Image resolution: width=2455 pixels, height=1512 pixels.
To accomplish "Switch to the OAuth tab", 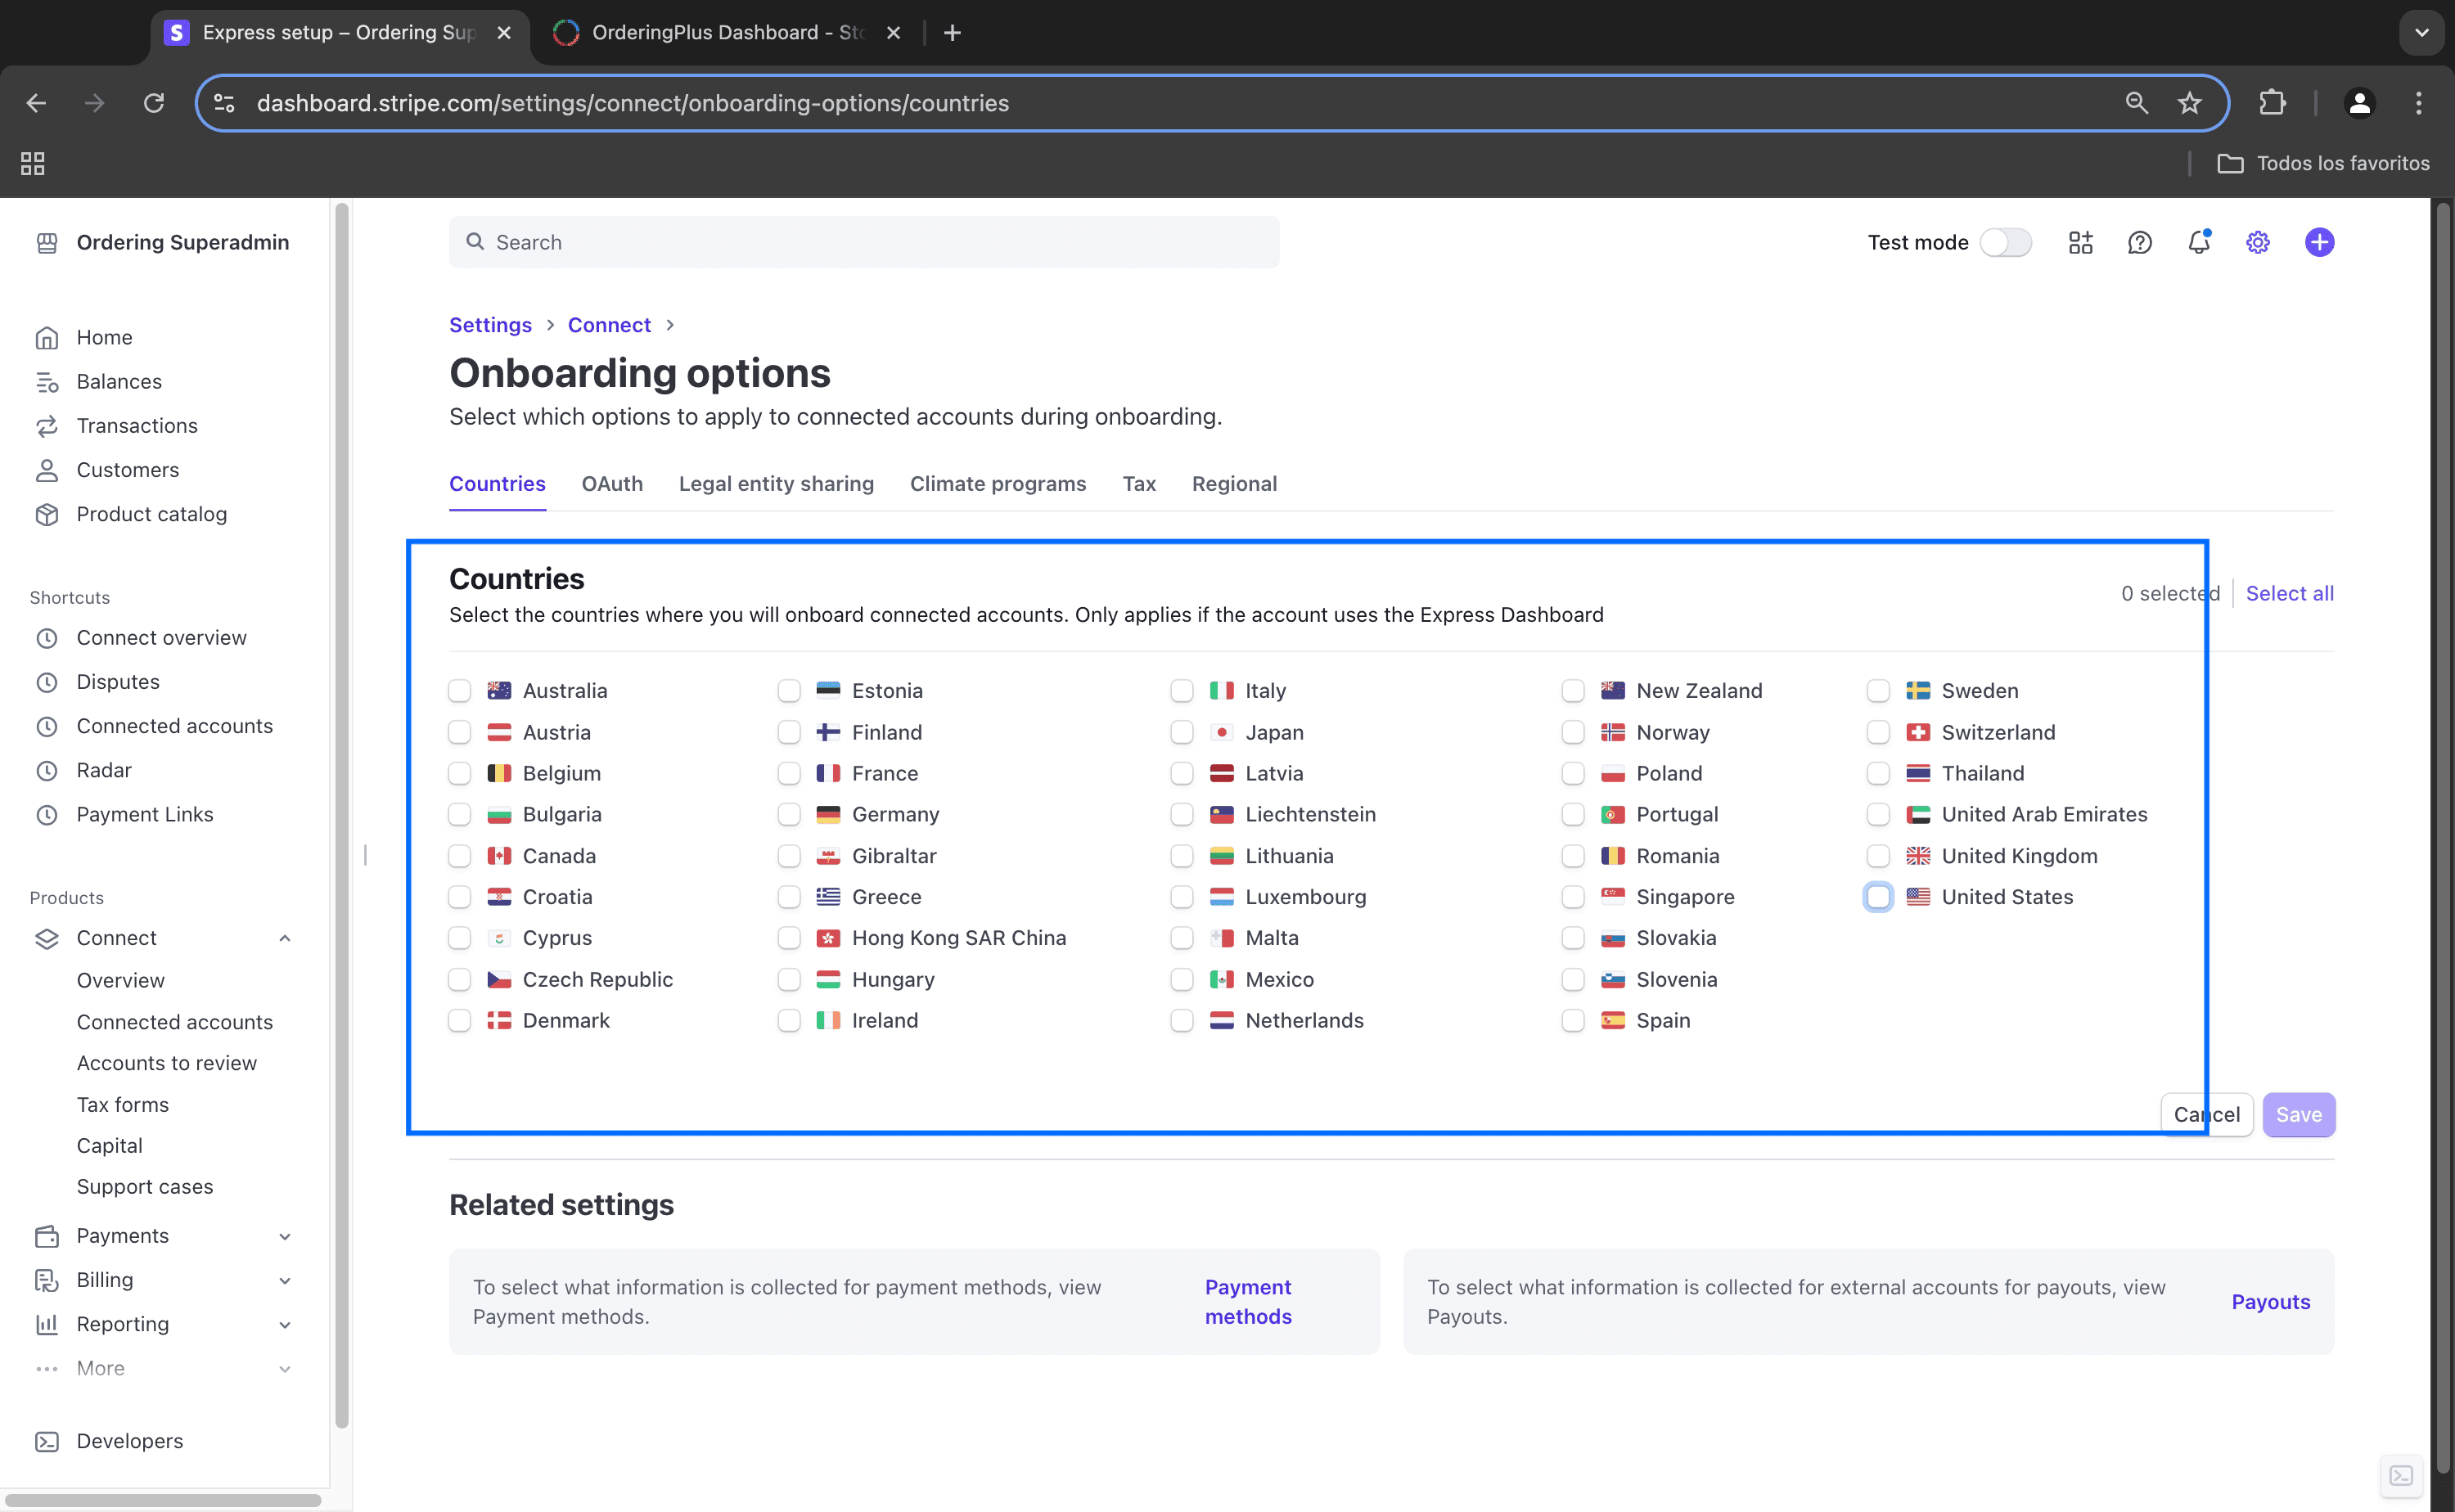I will click(612, 484).
